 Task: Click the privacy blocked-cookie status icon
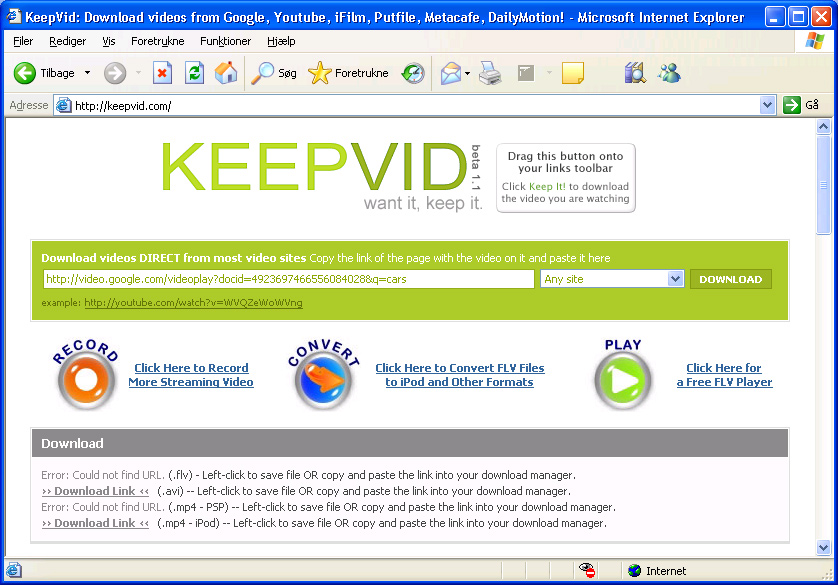coord(587,571)
